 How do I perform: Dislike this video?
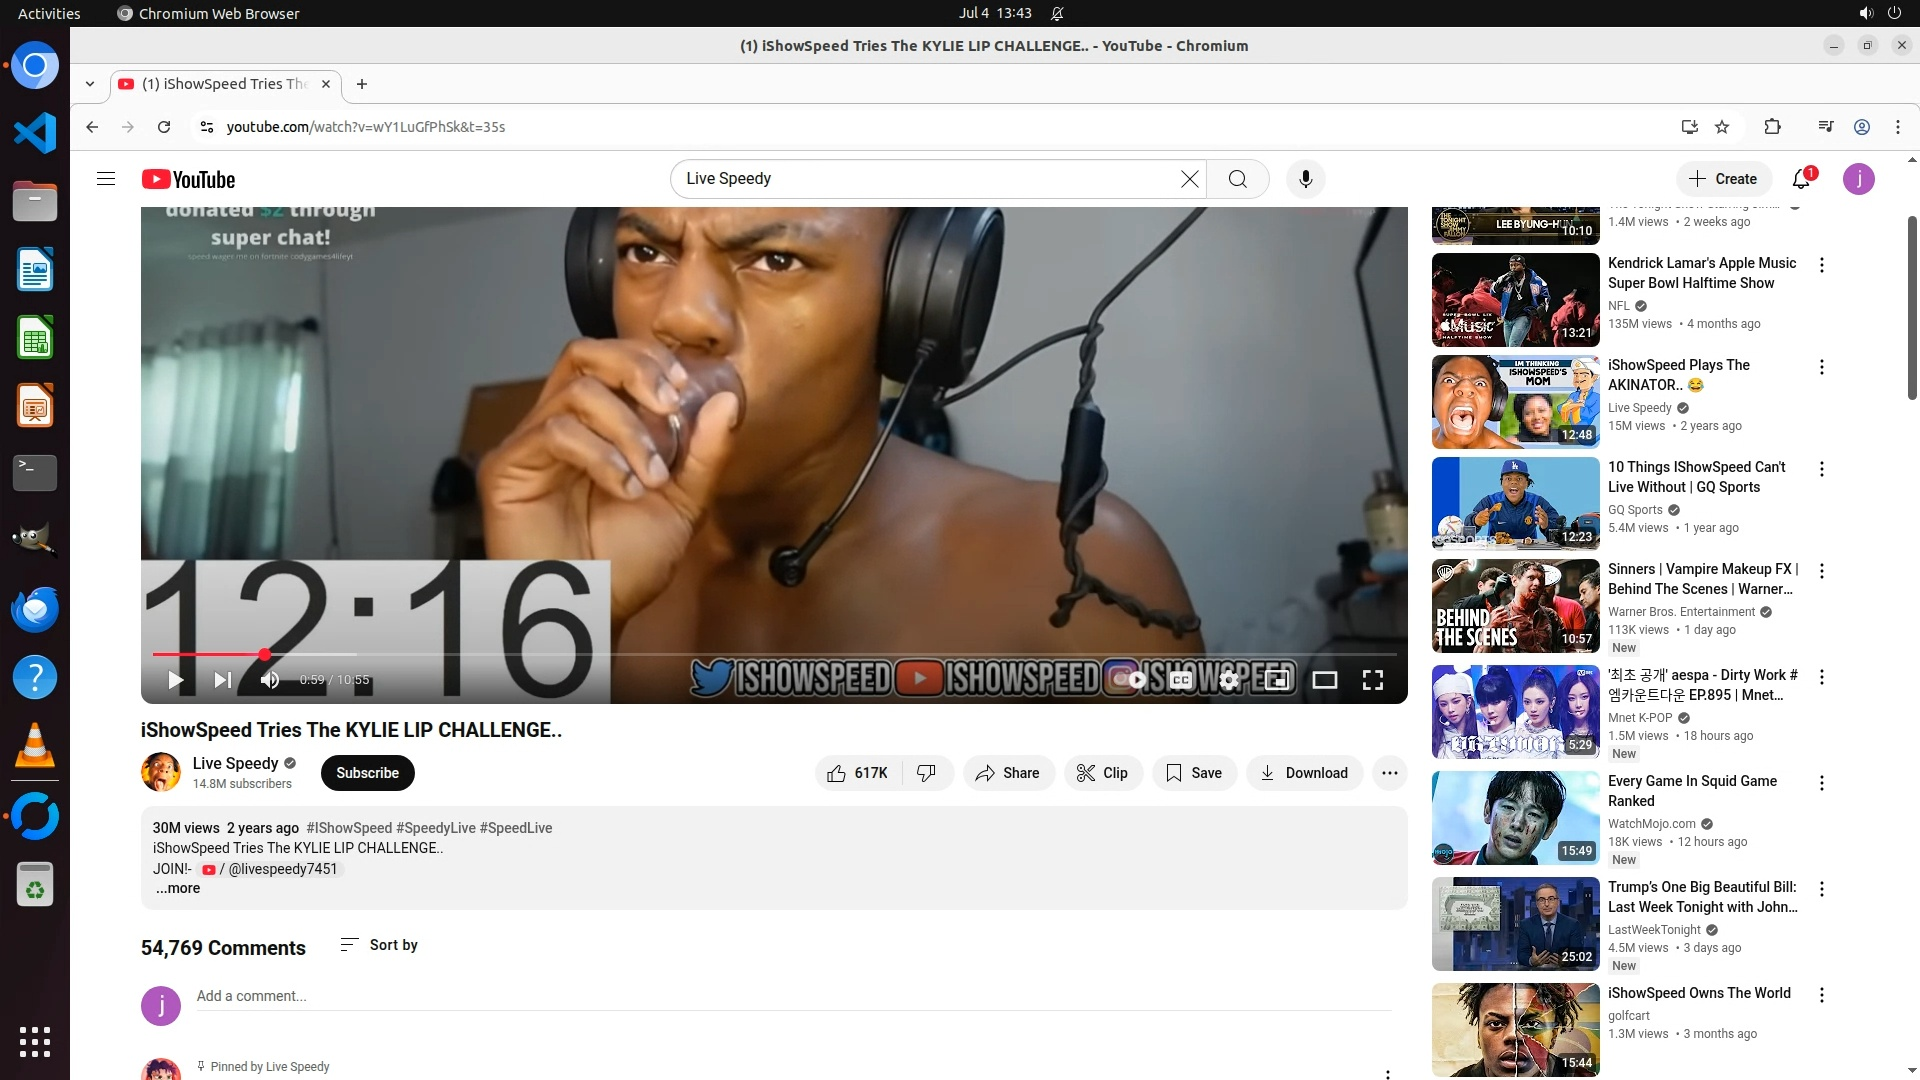pos(927,773)
